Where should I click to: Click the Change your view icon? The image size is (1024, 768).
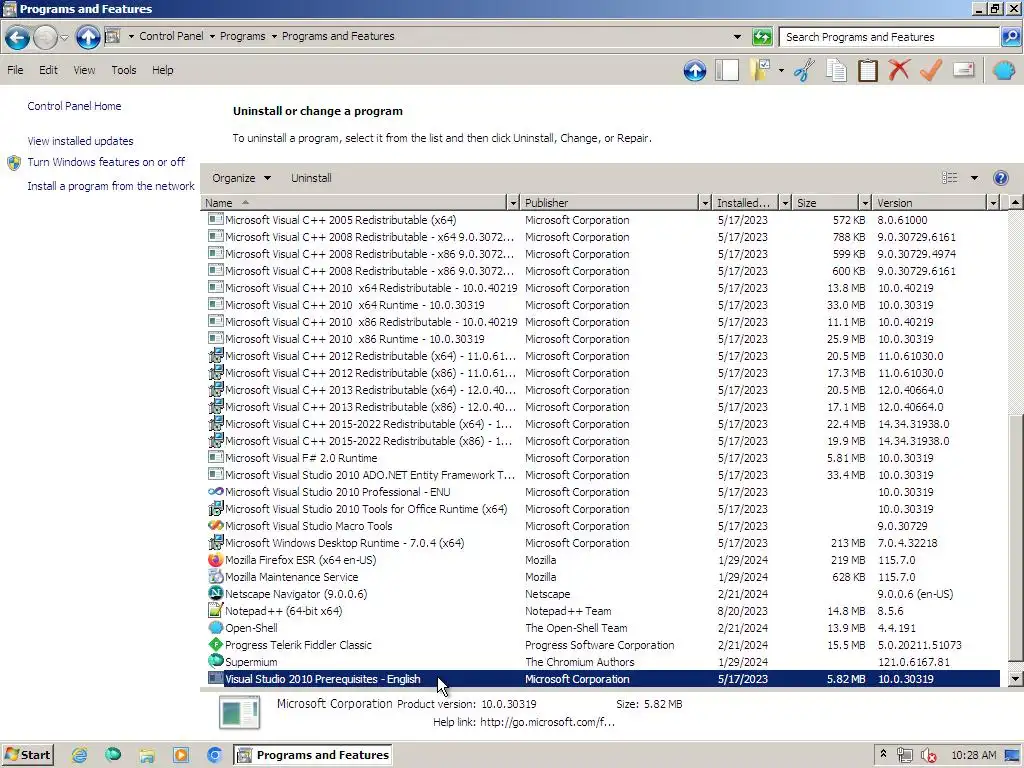pyautogui.click(x=950, y=178)
